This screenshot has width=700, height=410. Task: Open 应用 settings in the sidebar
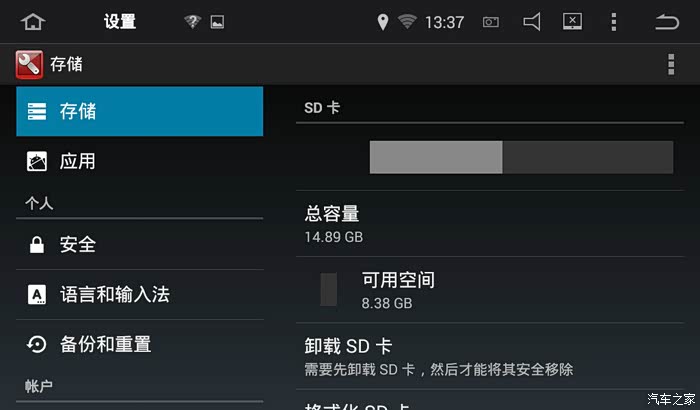point(140,161)
